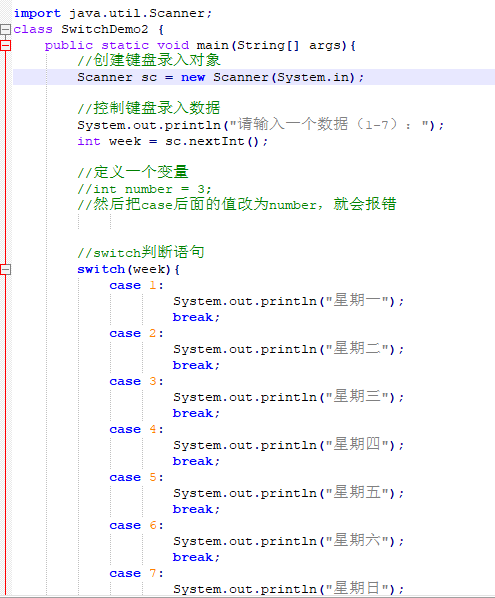The width and height of the screenshot is (495, 598).
Task: Click the 'case 7:' label
Action: pyautogui.click(x=137, y=574)
